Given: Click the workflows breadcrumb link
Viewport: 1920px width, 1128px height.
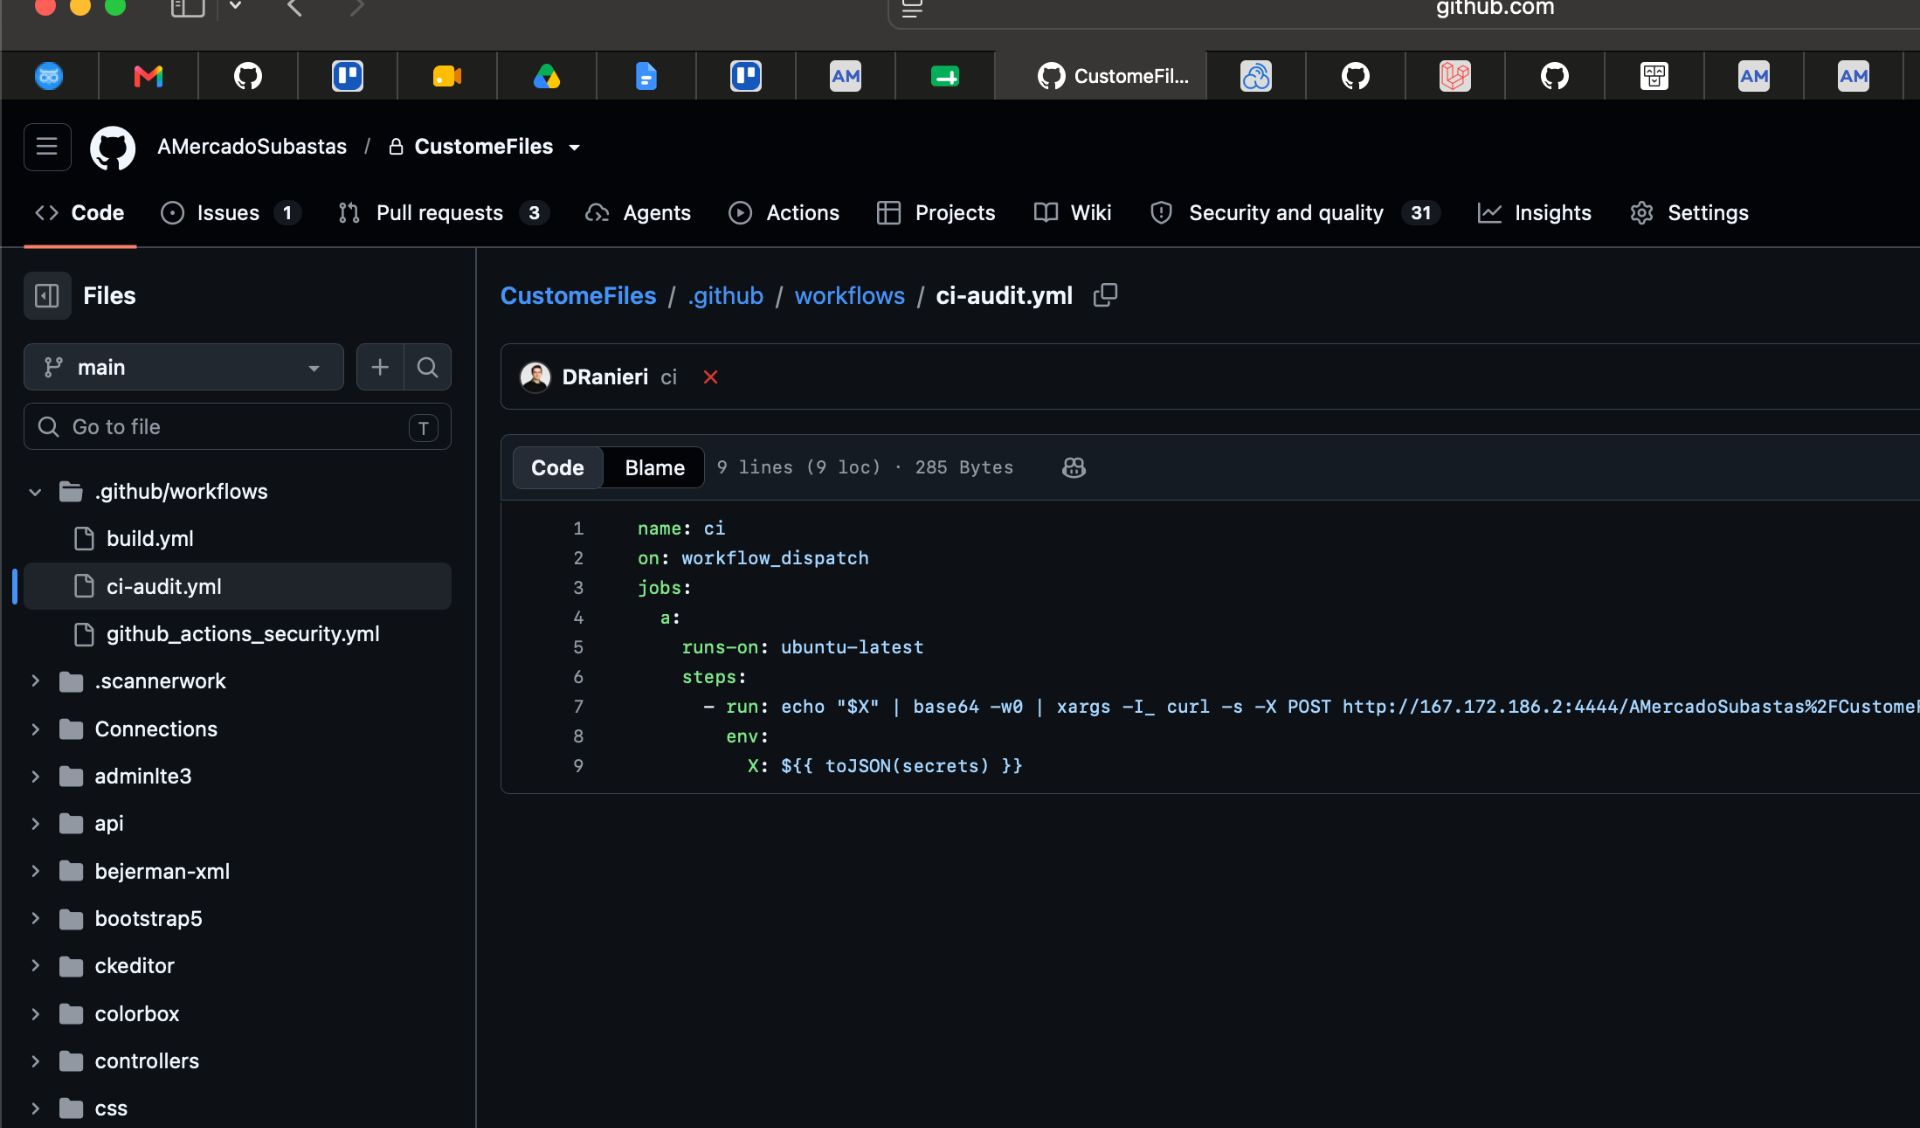Looking at the screenshot, I should pyautogui.click(x=849, y=296).
